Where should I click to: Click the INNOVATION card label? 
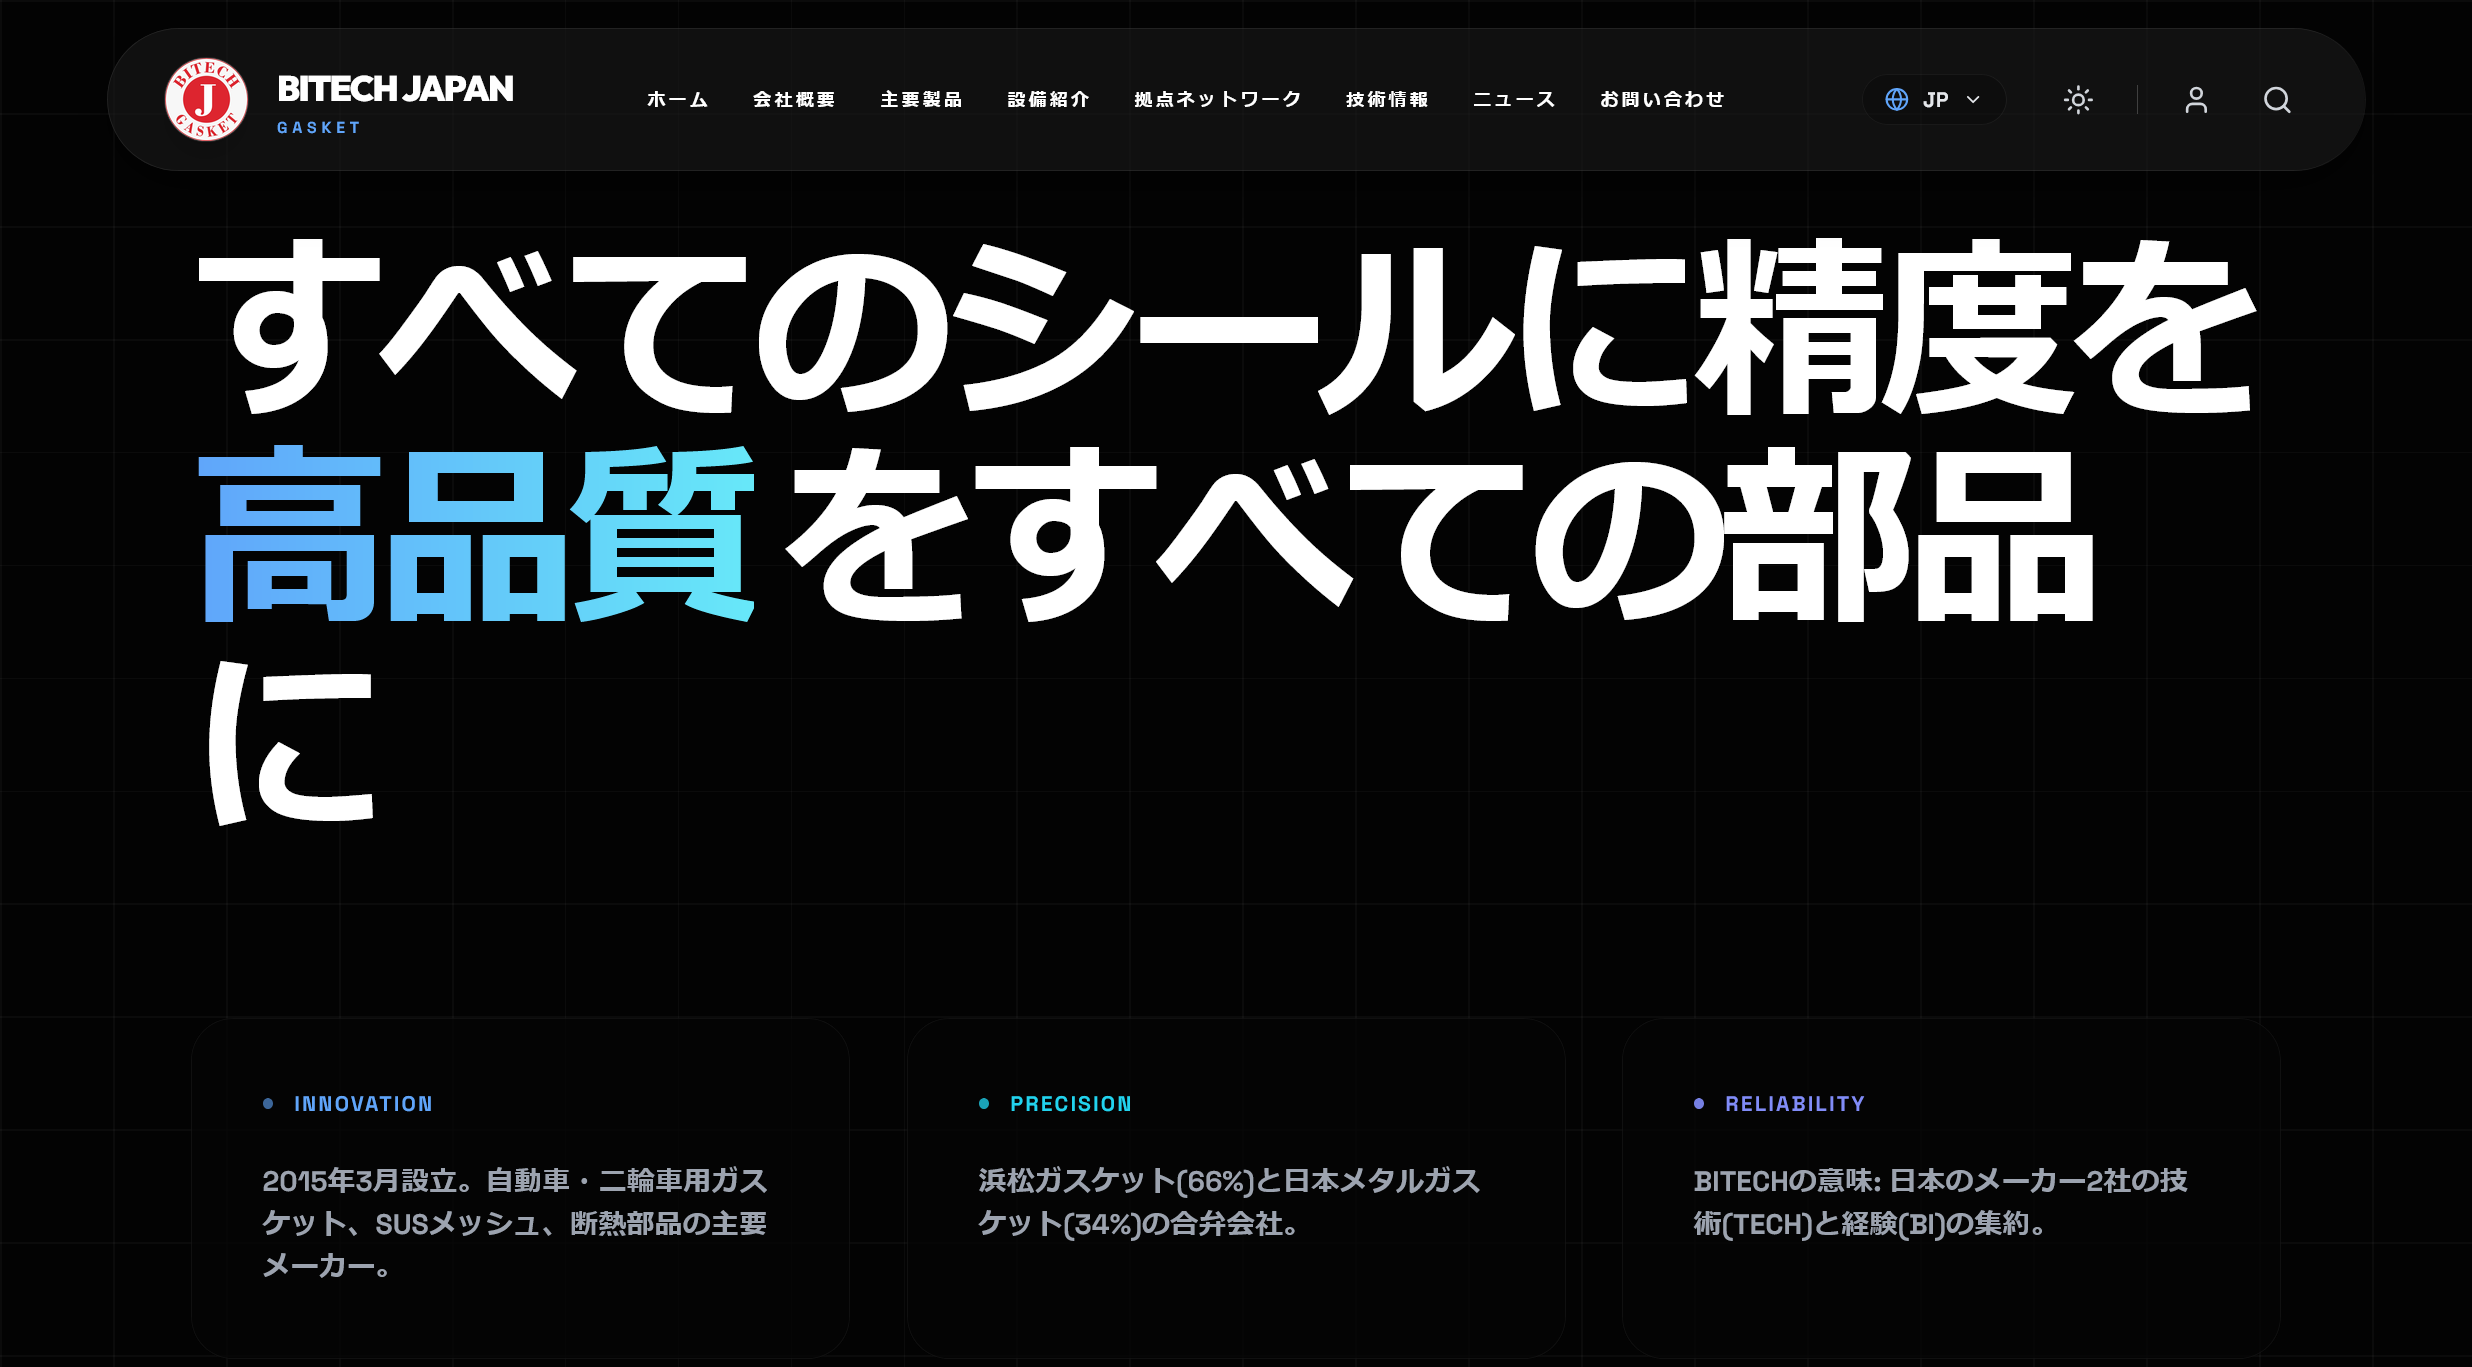pos(363,1104)
